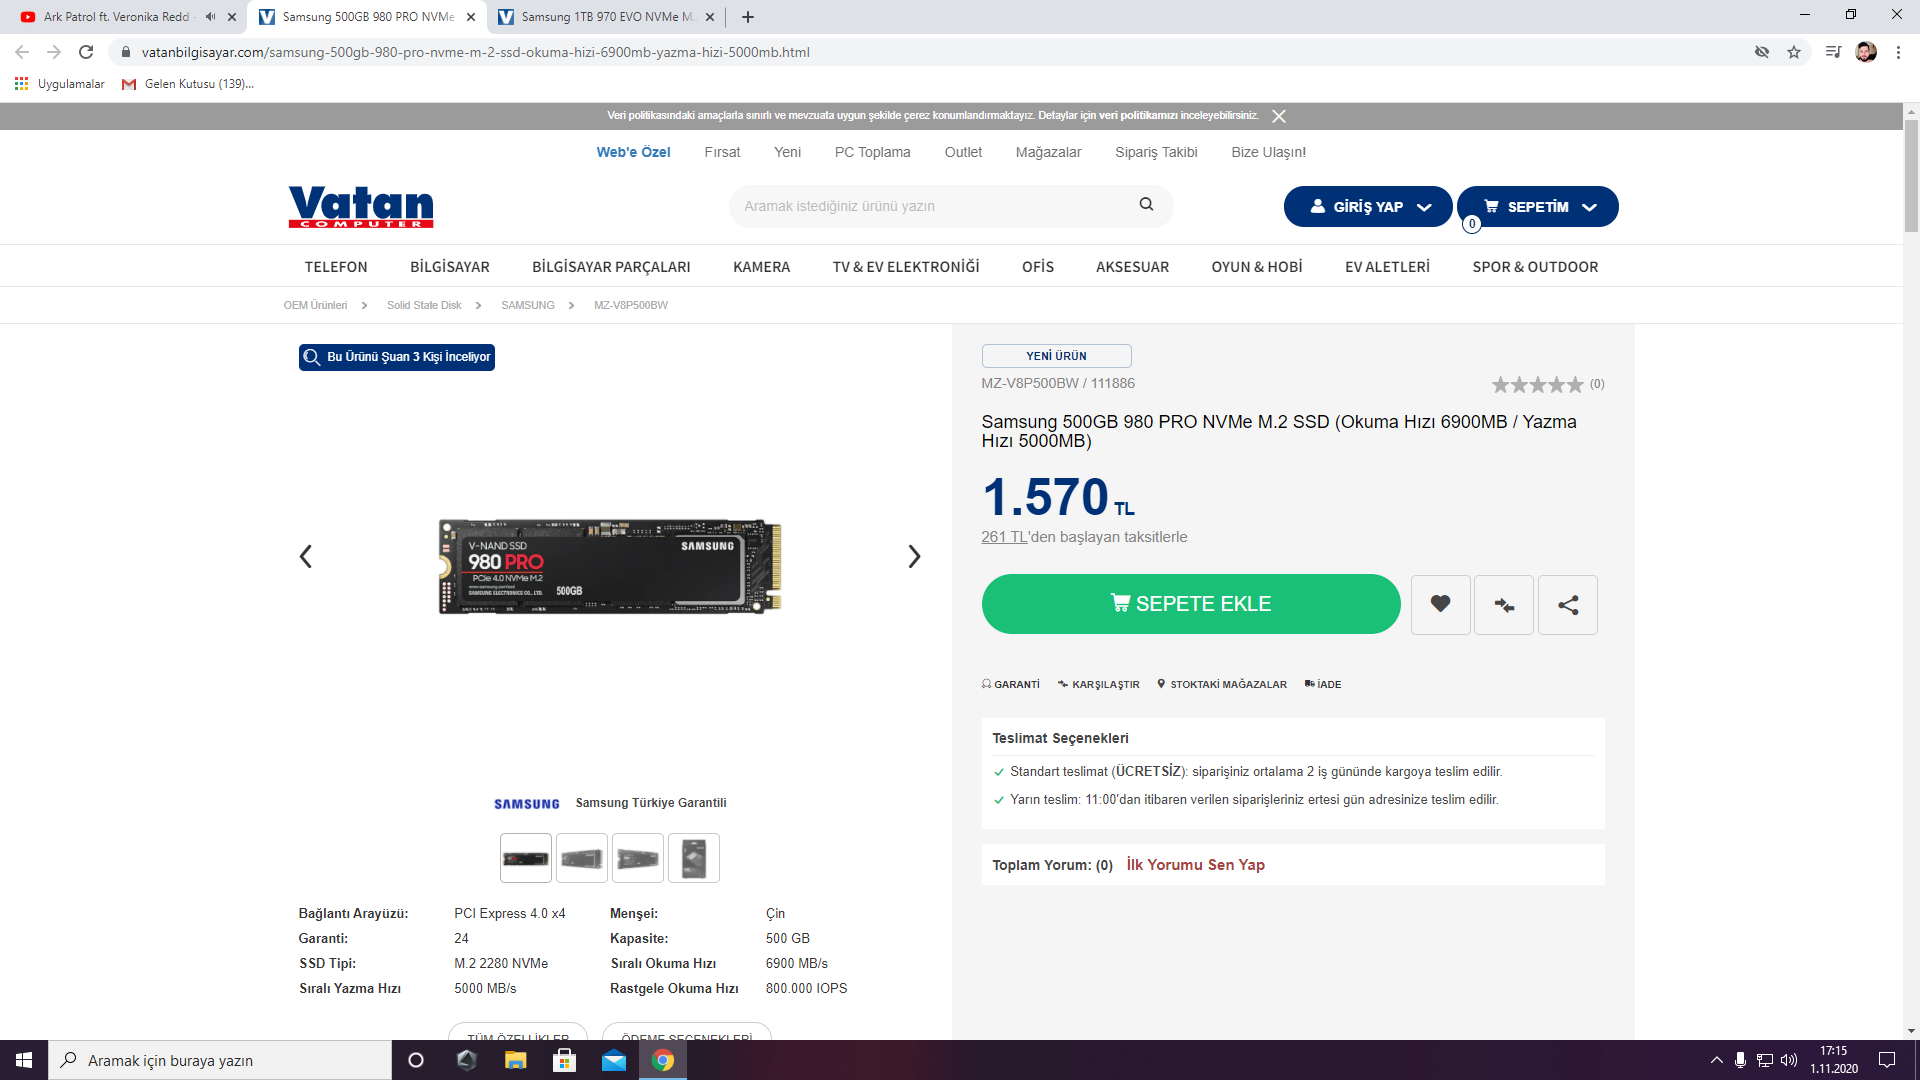Add product to favorites with heart icon
This screenshot has width=1920, height=1080.
(x=1440, y=604)
